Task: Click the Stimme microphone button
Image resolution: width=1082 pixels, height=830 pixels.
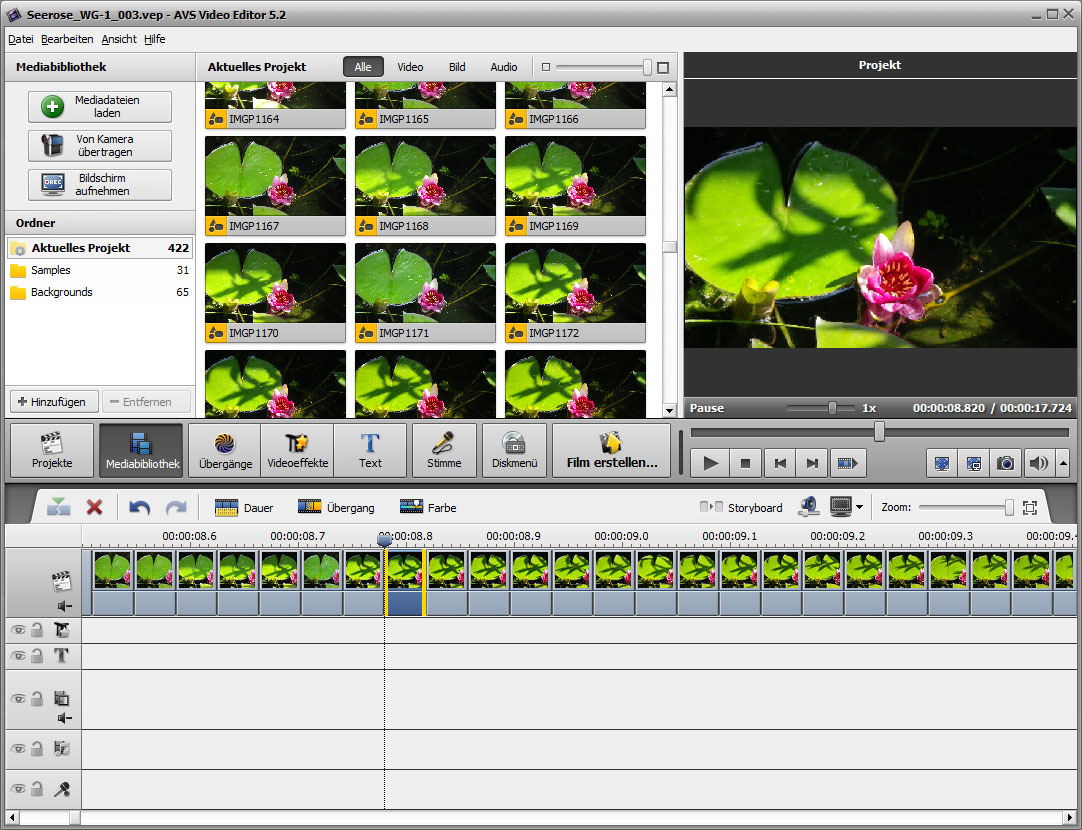Action: pyautogui.click(x=444, y=451)
